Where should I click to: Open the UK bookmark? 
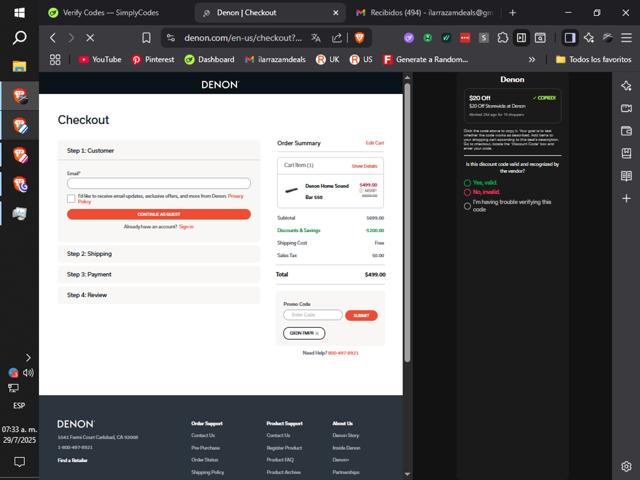(328, 60)
